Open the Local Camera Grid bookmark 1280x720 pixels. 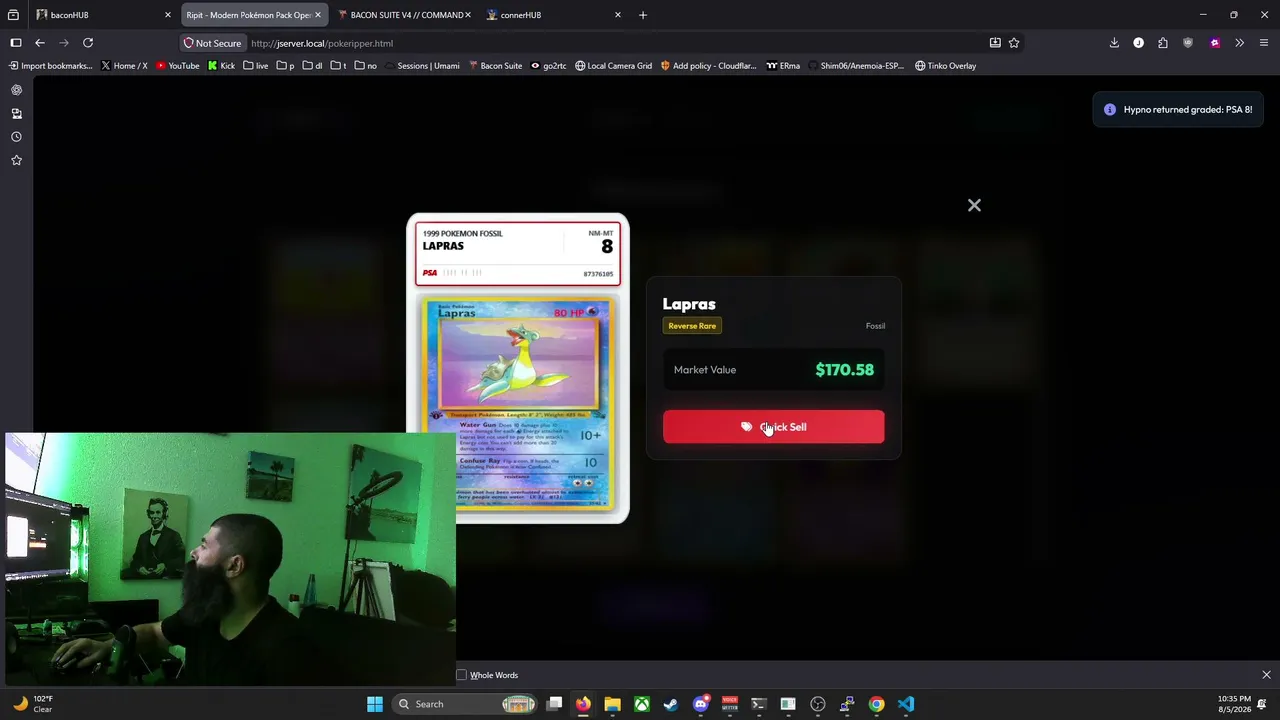[613, 66]
